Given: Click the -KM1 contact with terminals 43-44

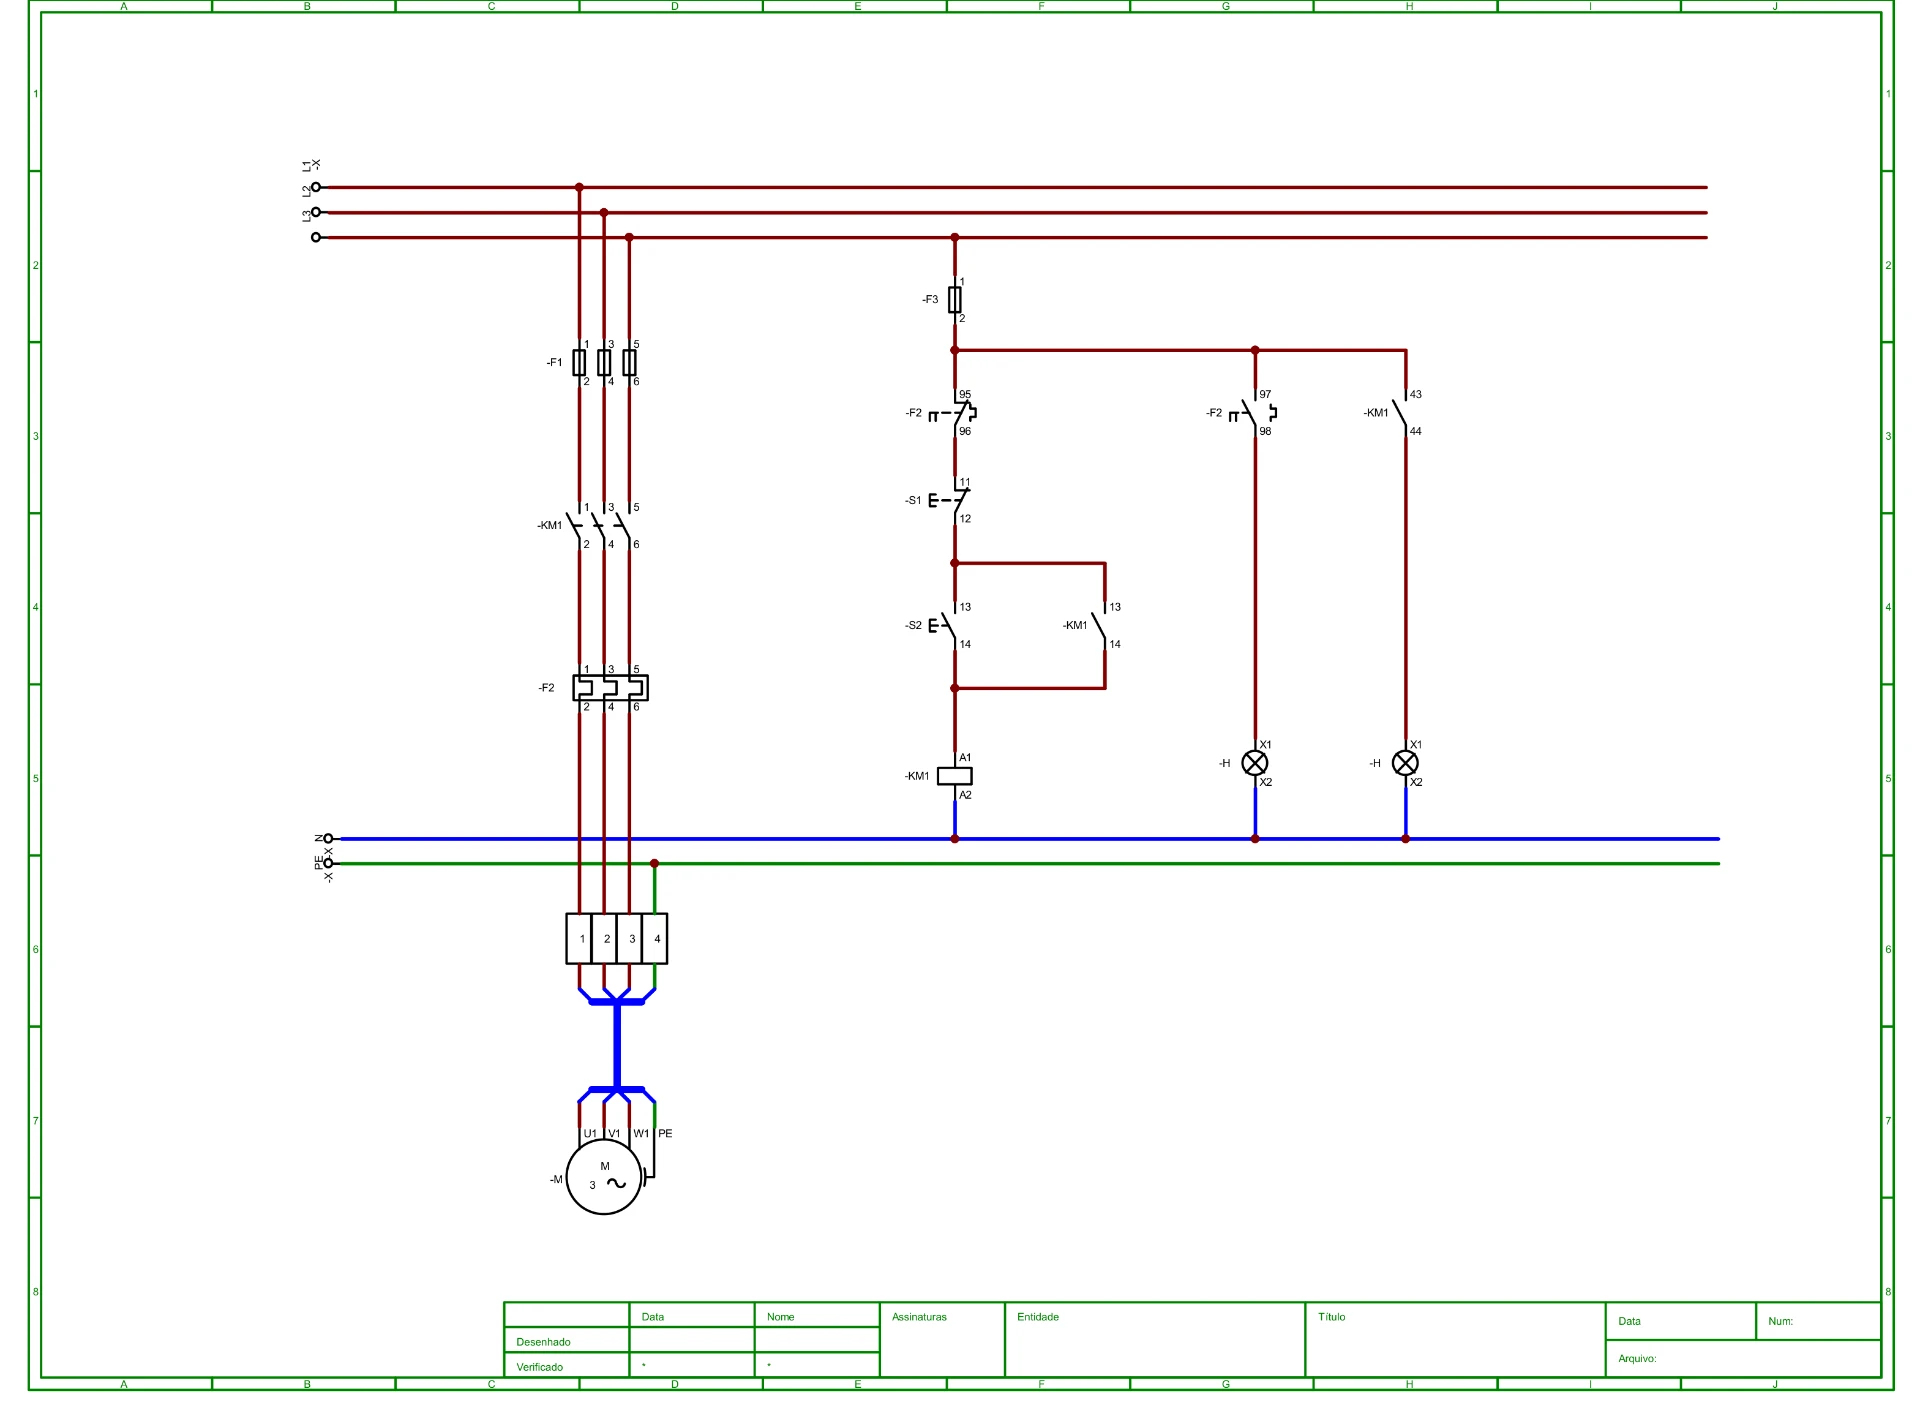Looking at the screenshot, I should coord(1400,413).
